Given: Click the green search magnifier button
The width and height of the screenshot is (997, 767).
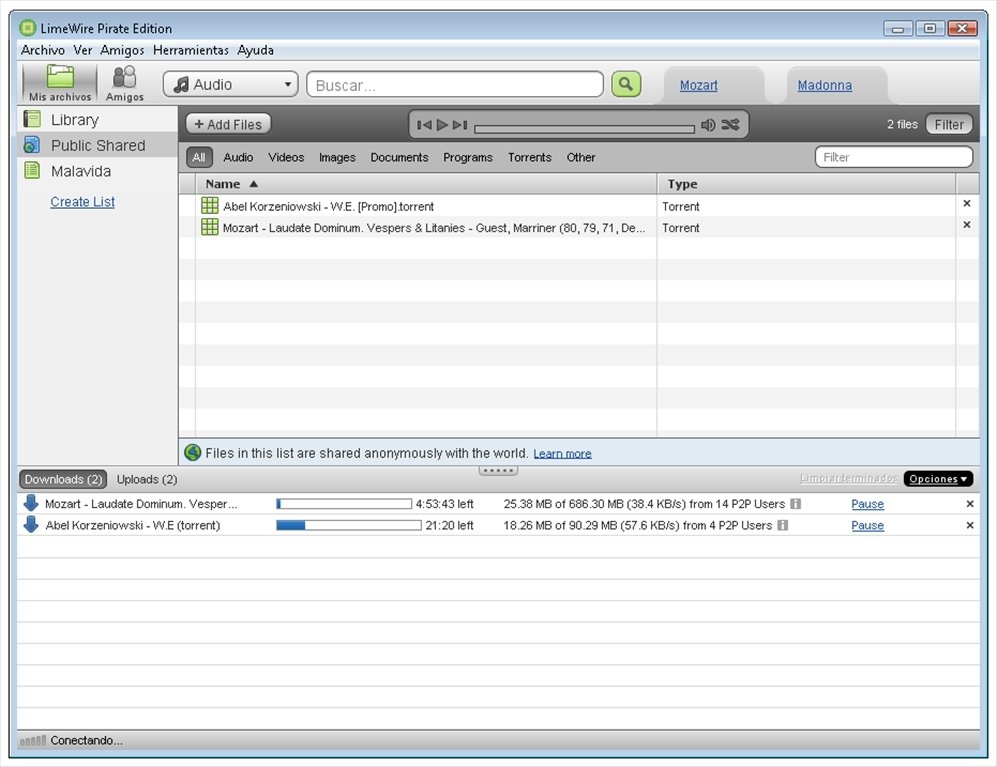Looking at the screenshot, I should coord(626,84).
